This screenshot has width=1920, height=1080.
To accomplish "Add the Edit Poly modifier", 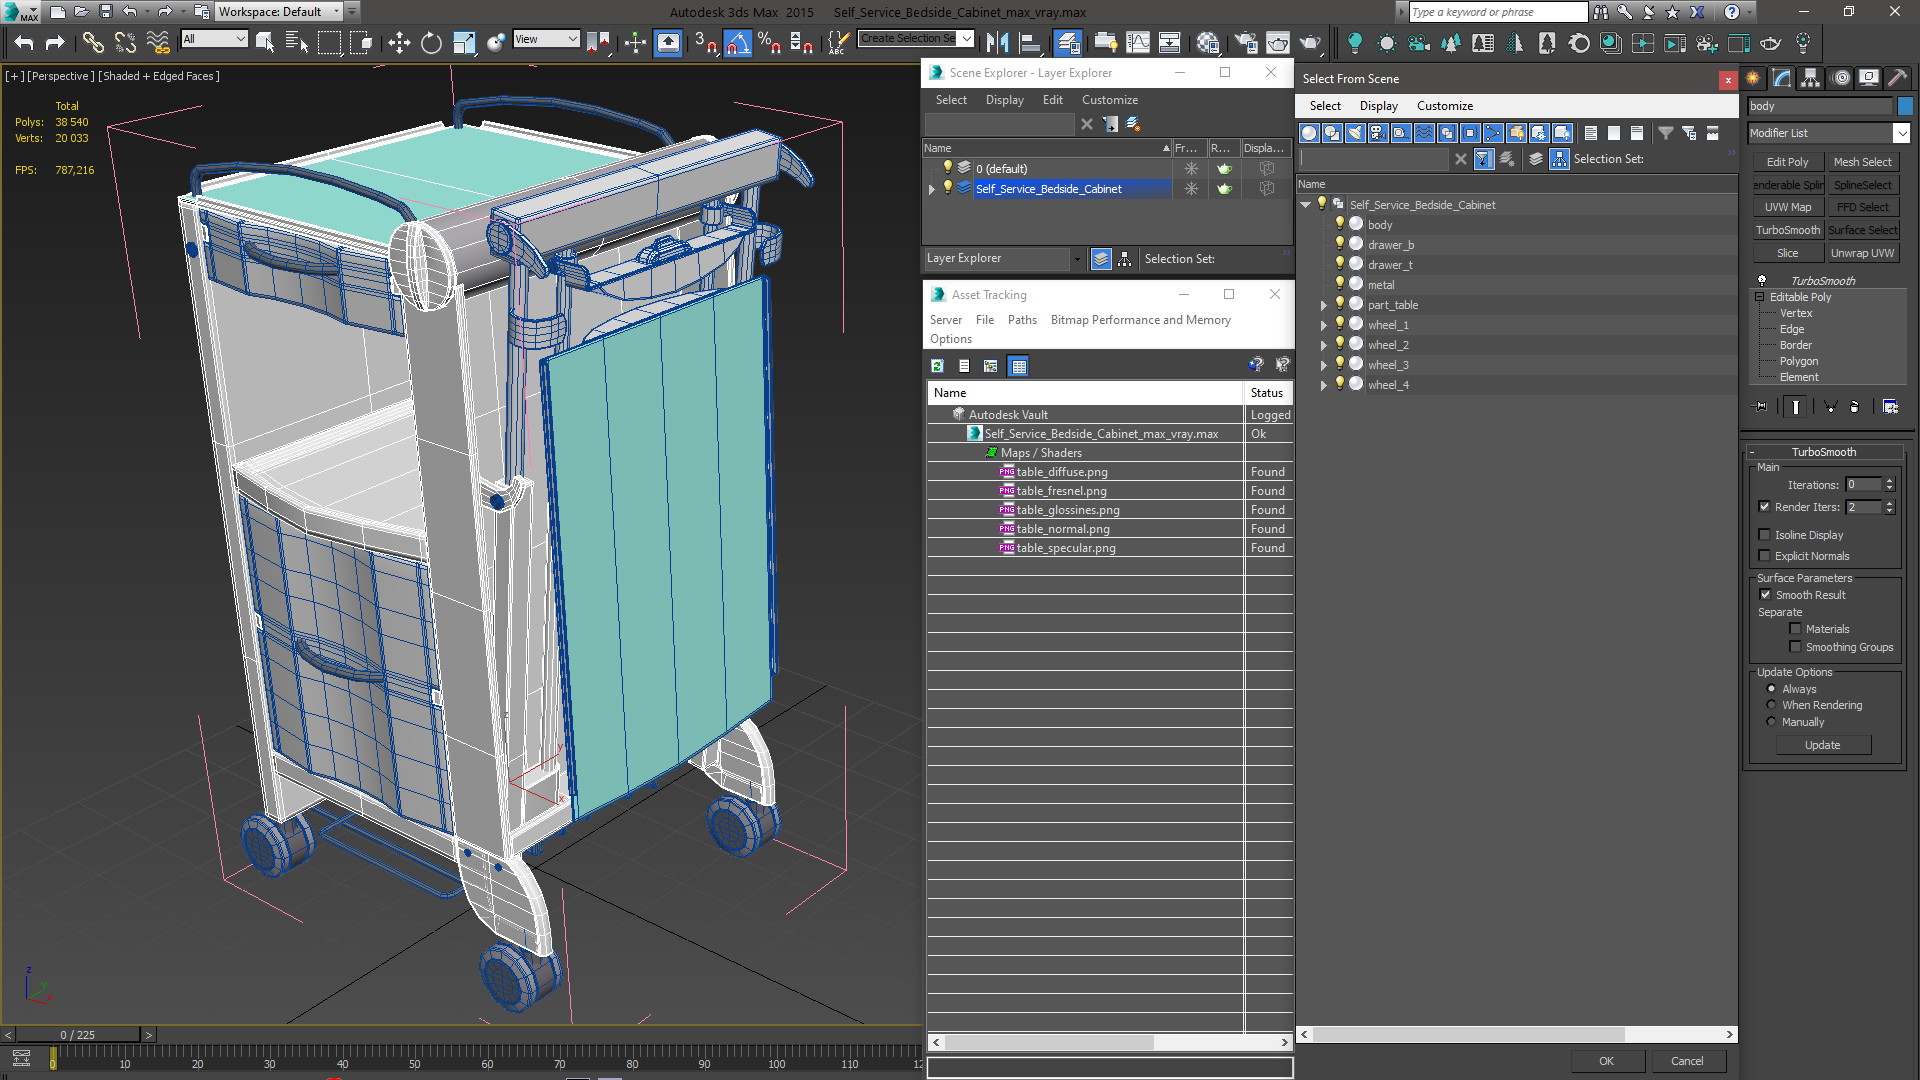I will click(1787, 162).
